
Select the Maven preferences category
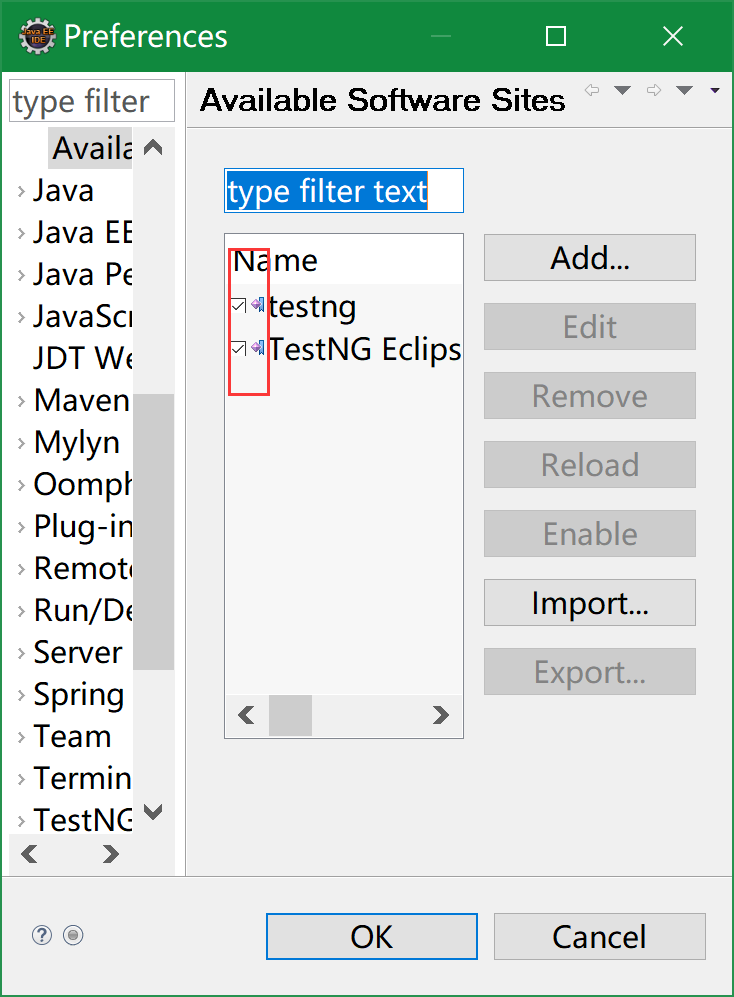pos(82,400)
